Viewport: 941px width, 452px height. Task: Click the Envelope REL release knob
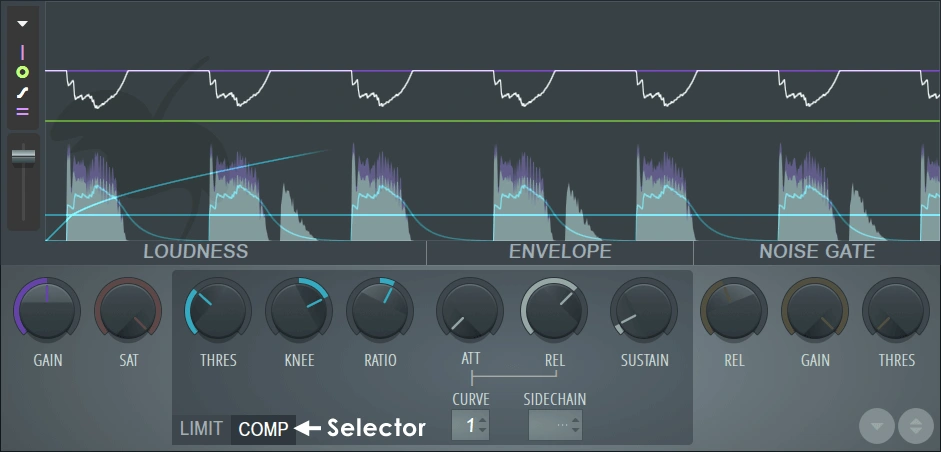(x=554, y=310)
